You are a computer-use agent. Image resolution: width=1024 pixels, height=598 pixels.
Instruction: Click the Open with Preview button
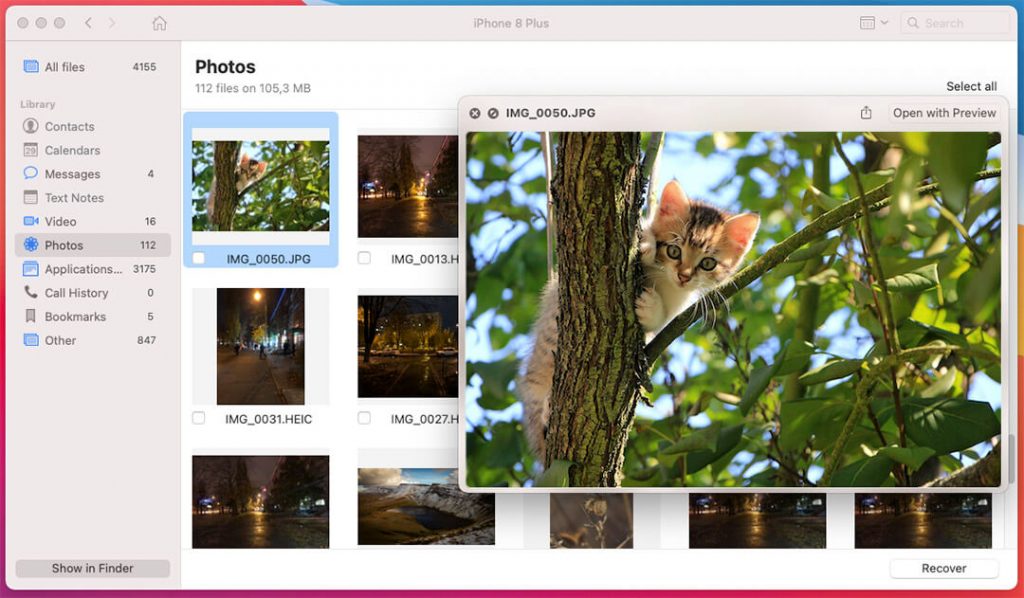[943, 113]
